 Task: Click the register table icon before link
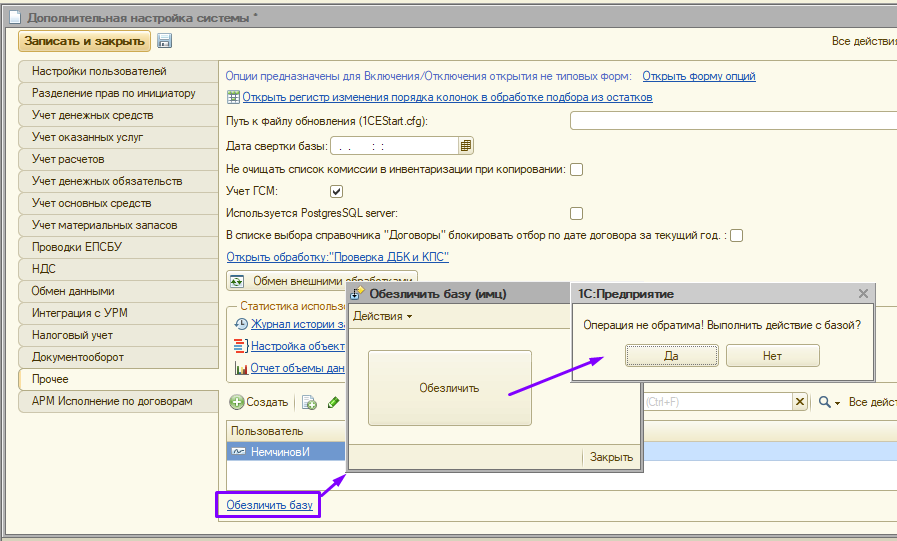pos(233,98)
